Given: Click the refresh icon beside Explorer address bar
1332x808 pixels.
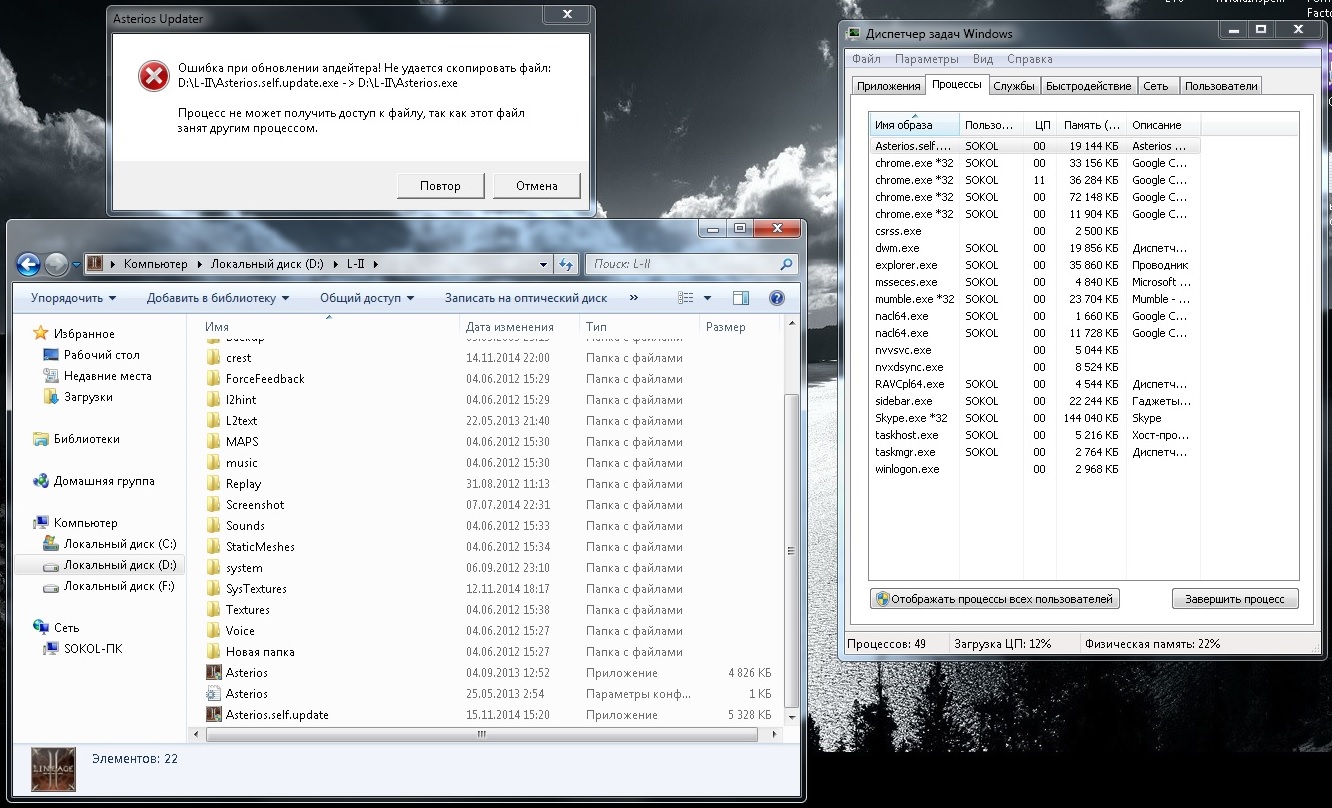Looking at the screenshot, I should [567, 264].
